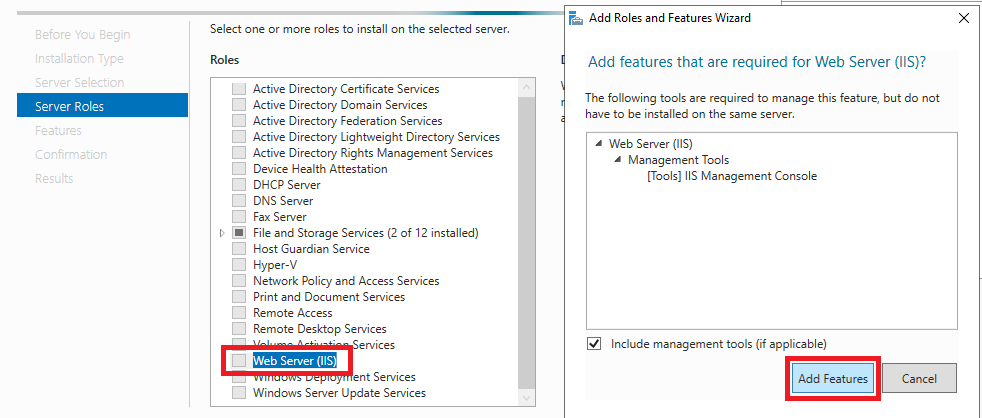Open the Before You Begin step

point(82,34)
